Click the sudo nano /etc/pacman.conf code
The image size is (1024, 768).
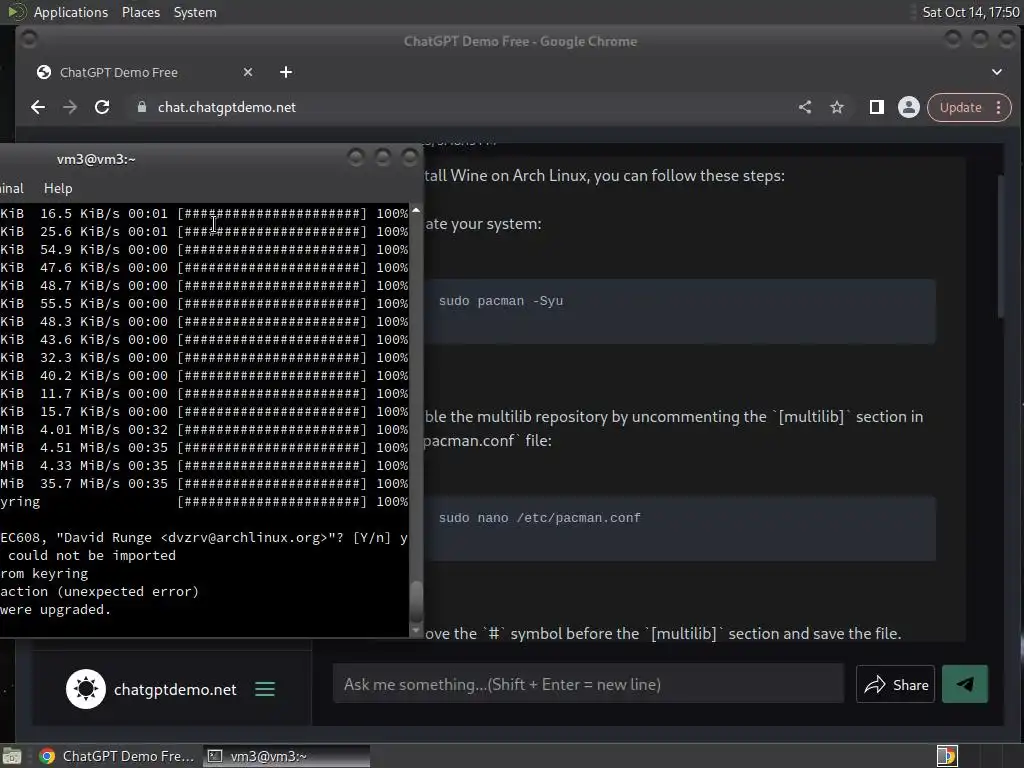[x=539, y=518]
